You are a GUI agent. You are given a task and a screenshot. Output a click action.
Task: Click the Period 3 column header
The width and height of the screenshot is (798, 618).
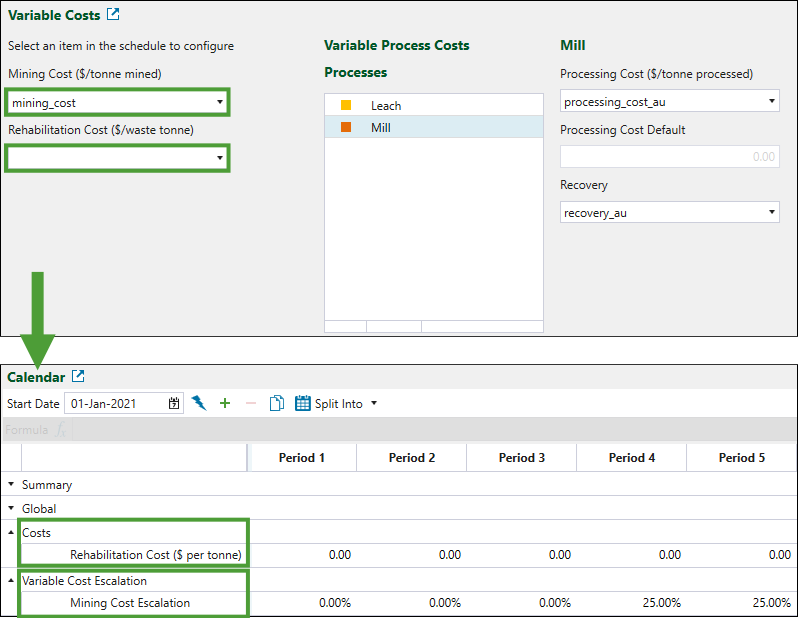pos(521,458)
